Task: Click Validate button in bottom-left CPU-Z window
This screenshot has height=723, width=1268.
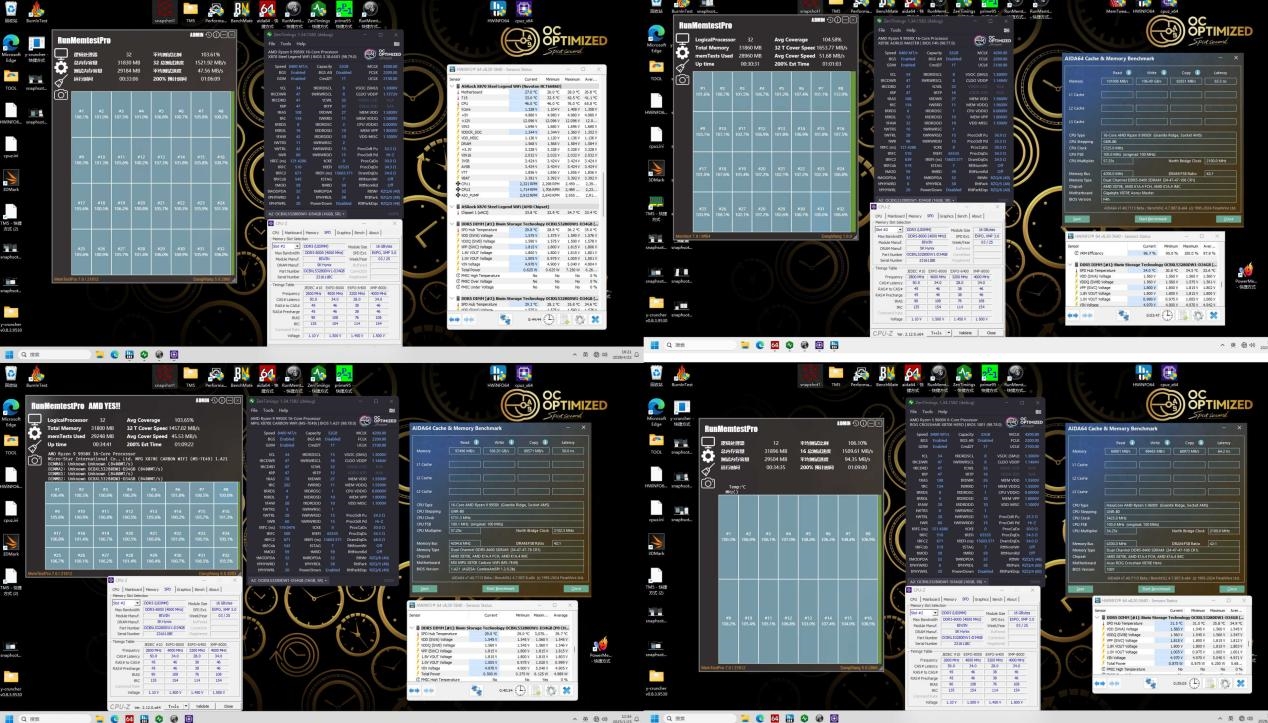Action: click(x=202, y=705)
